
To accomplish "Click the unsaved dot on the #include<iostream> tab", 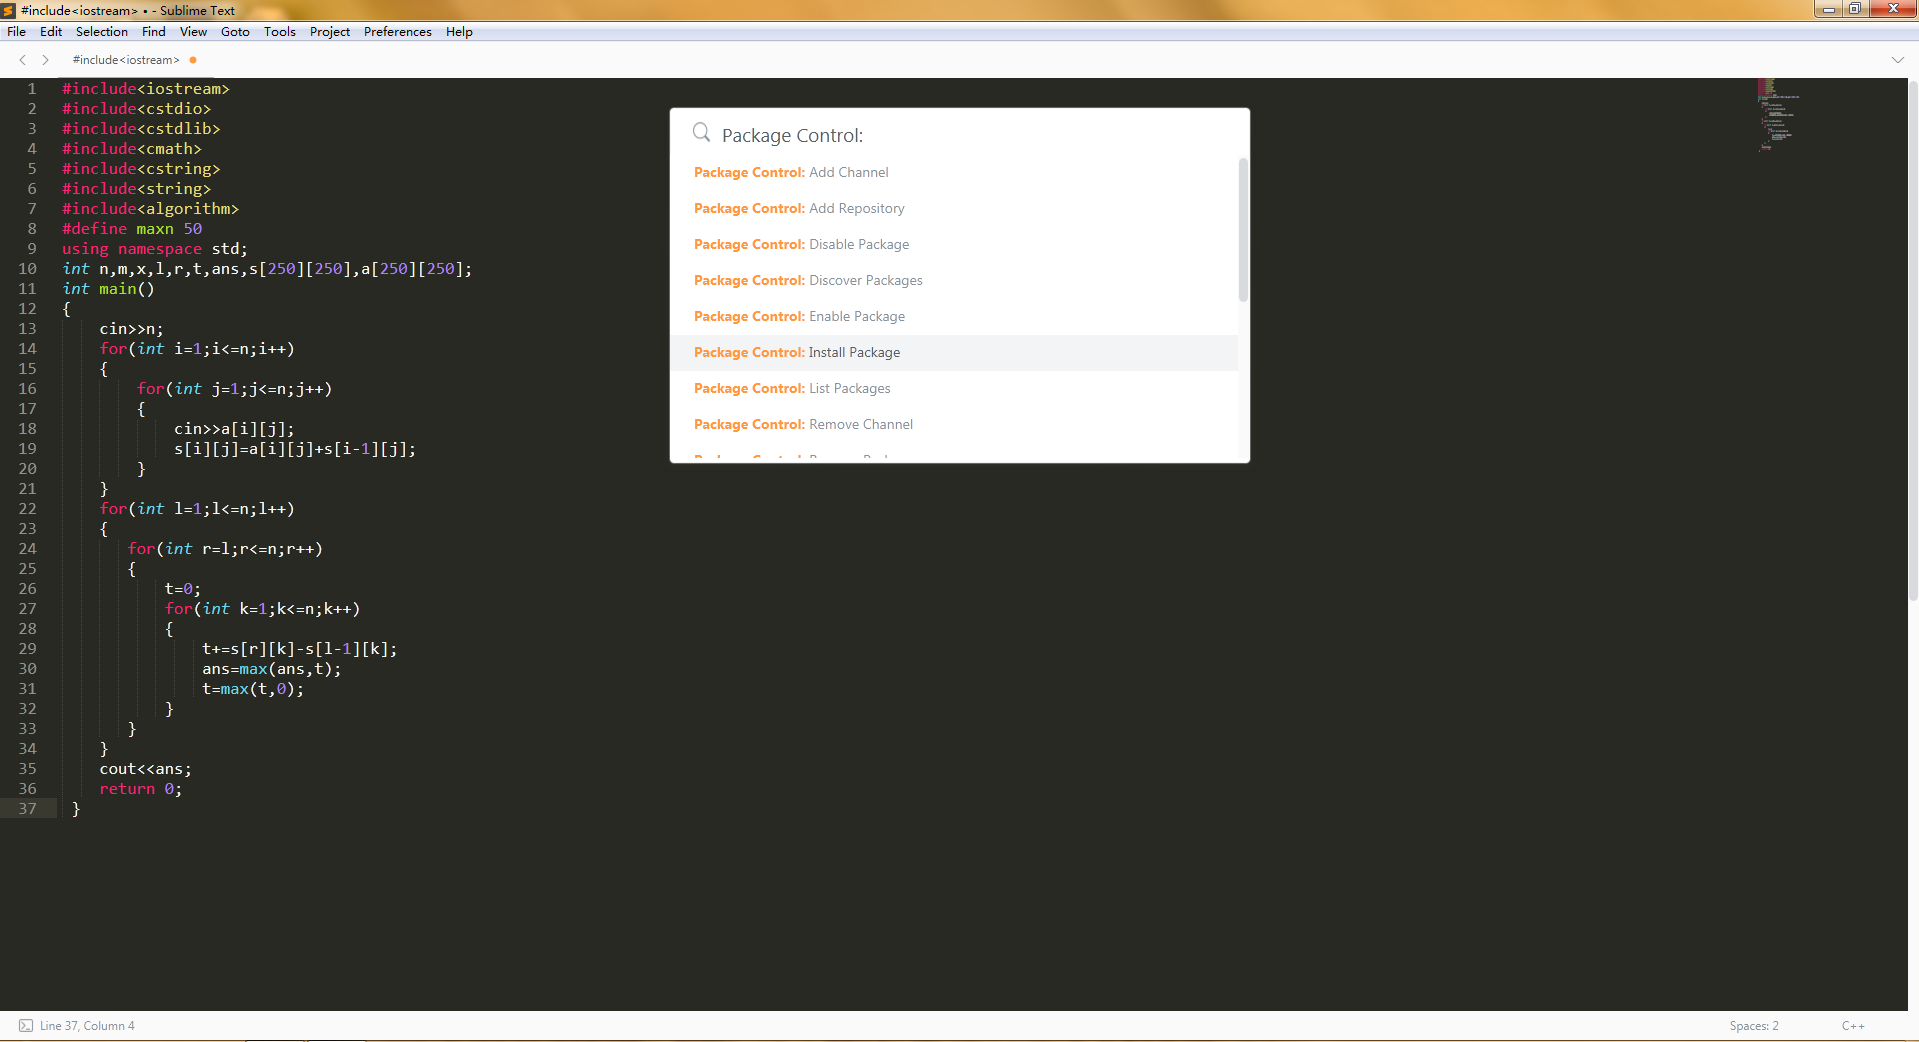I will pos(193,60).
